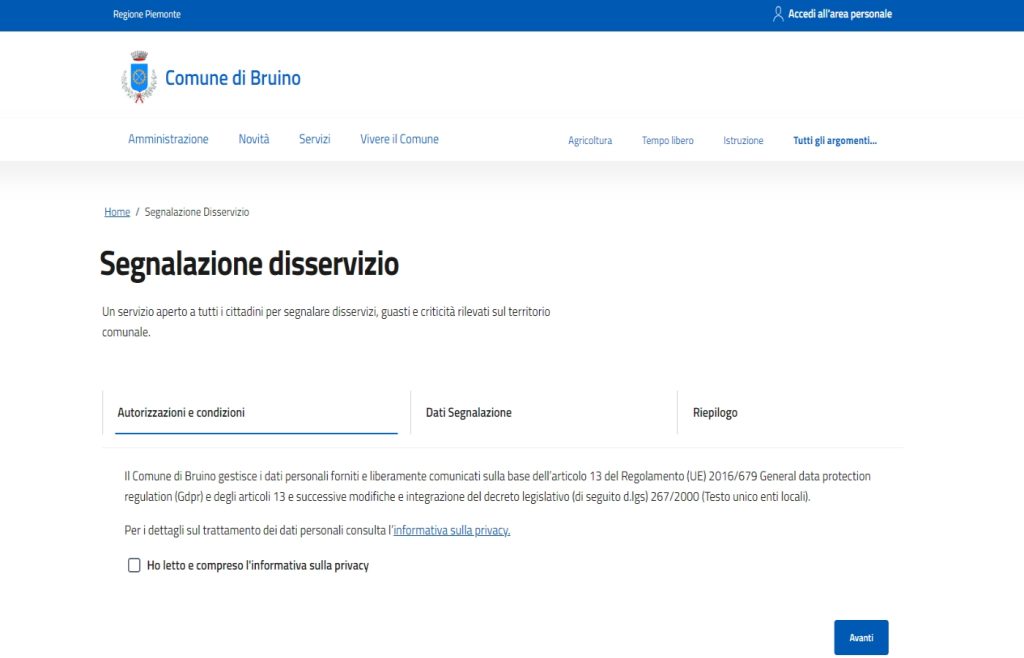Show all topics via Tutti gli argomenti

click(834, 141)
